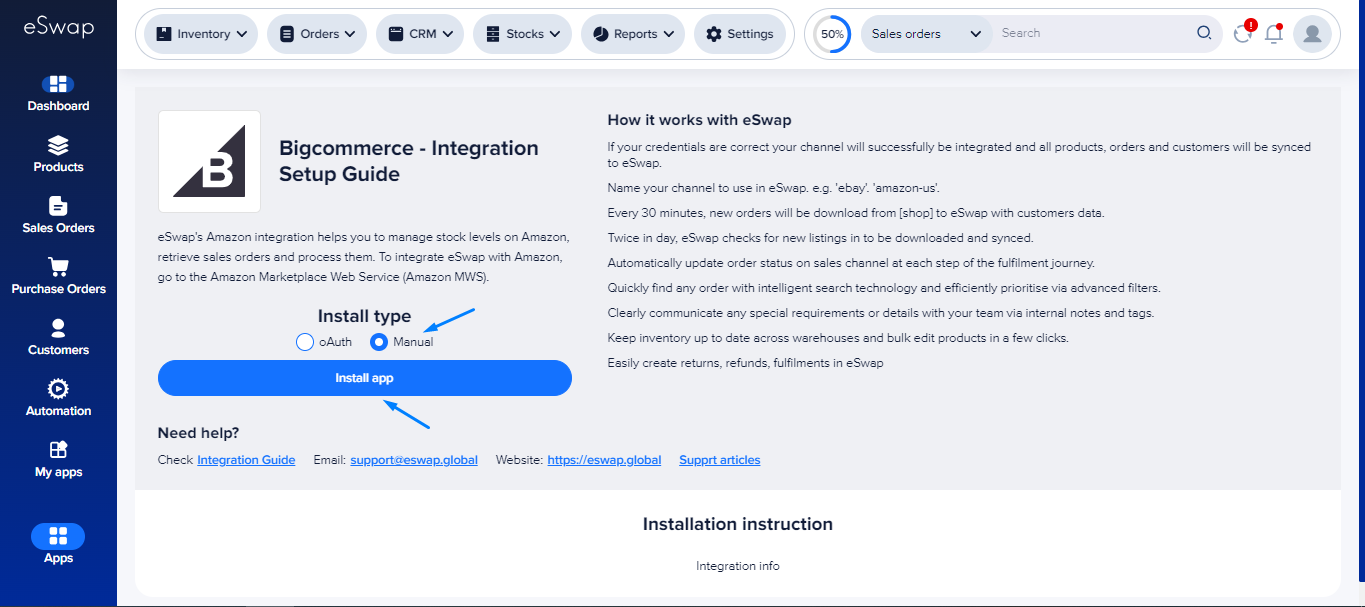Open the Settings menu item
This screenshot has width=1365, height=607.
(739, 34)
